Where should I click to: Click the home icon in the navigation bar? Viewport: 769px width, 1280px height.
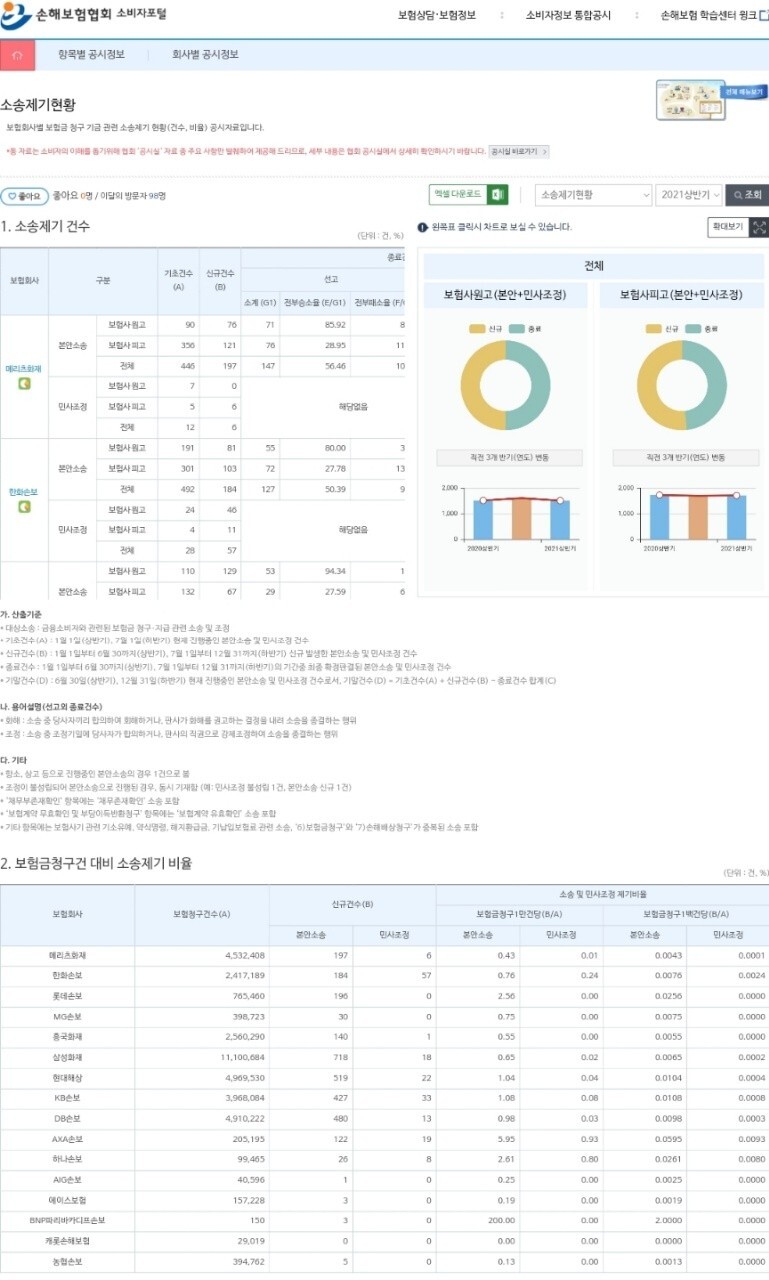click(17, 55)
